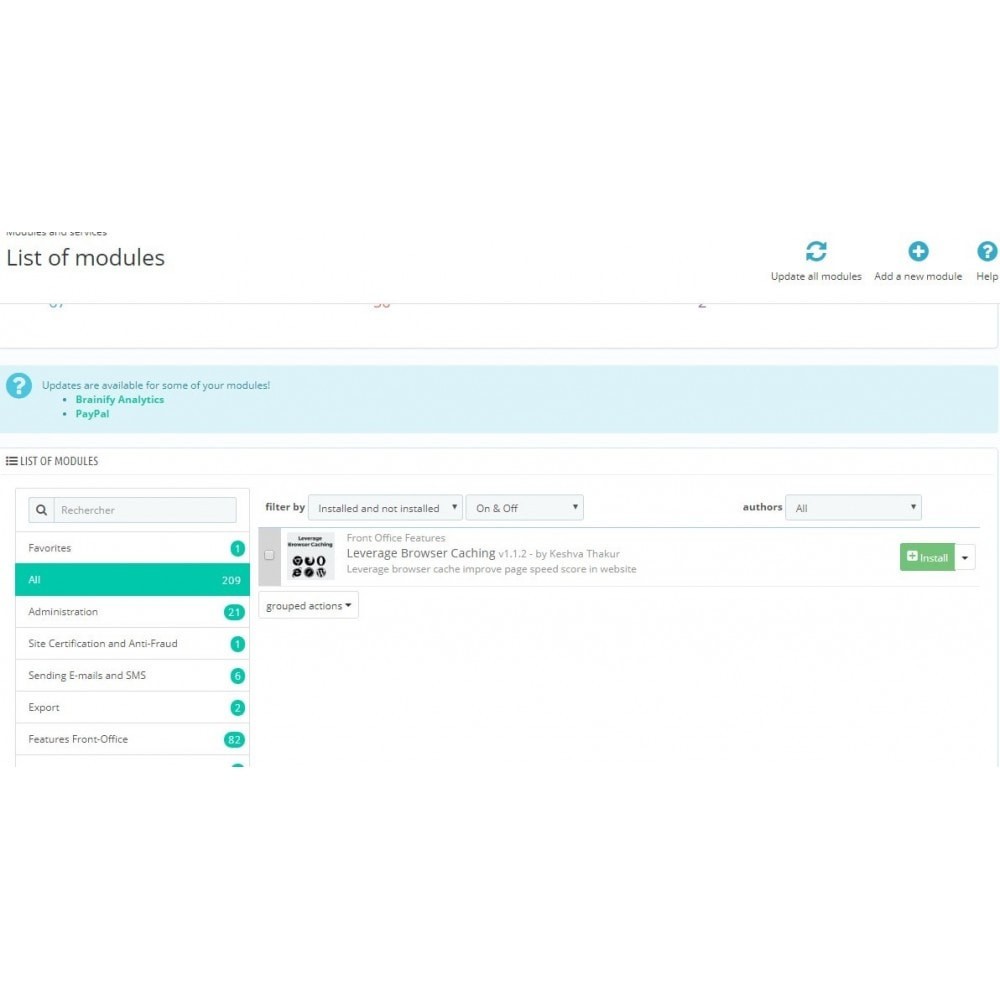This screenshot has width=1000, height=1000.
Task: Open the Brainify Analytics update link
Action: point(120,400)
